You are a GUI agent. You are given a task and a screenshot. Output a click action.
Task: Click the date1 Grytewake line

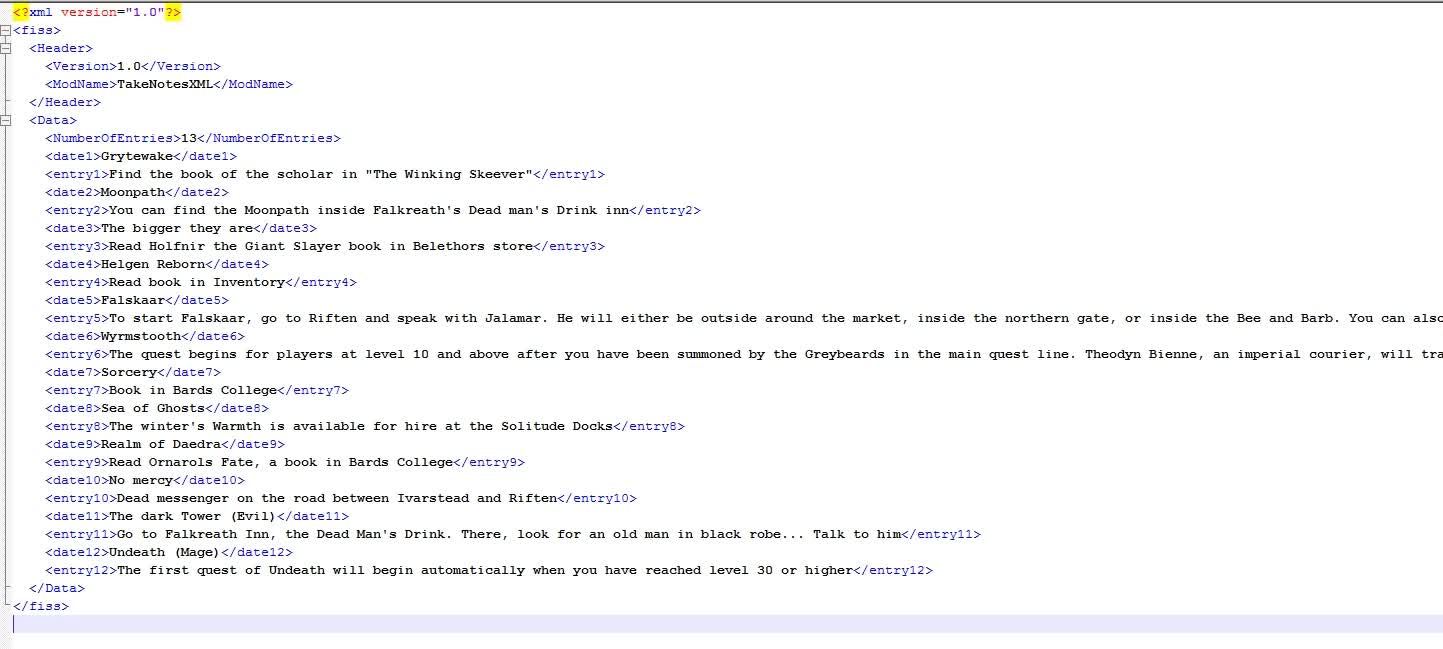tap(141, 156)
